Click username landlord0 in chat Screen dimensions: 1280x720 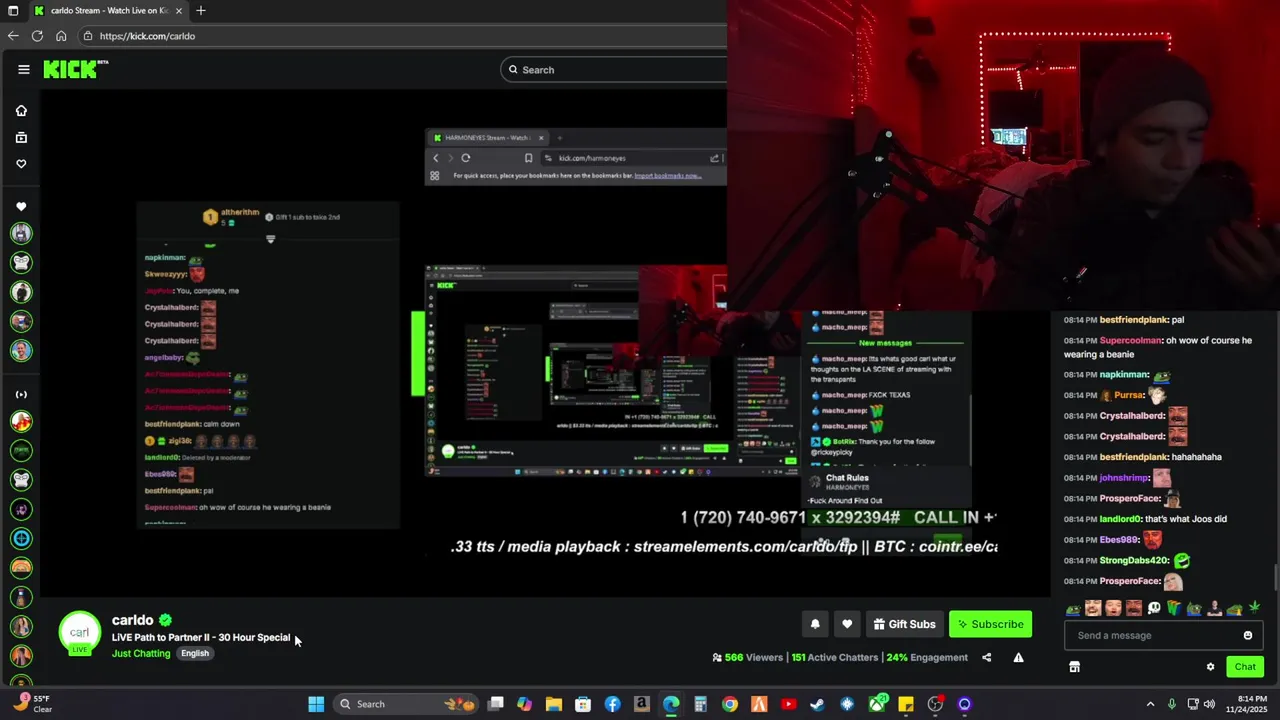tap(1120, 519)
